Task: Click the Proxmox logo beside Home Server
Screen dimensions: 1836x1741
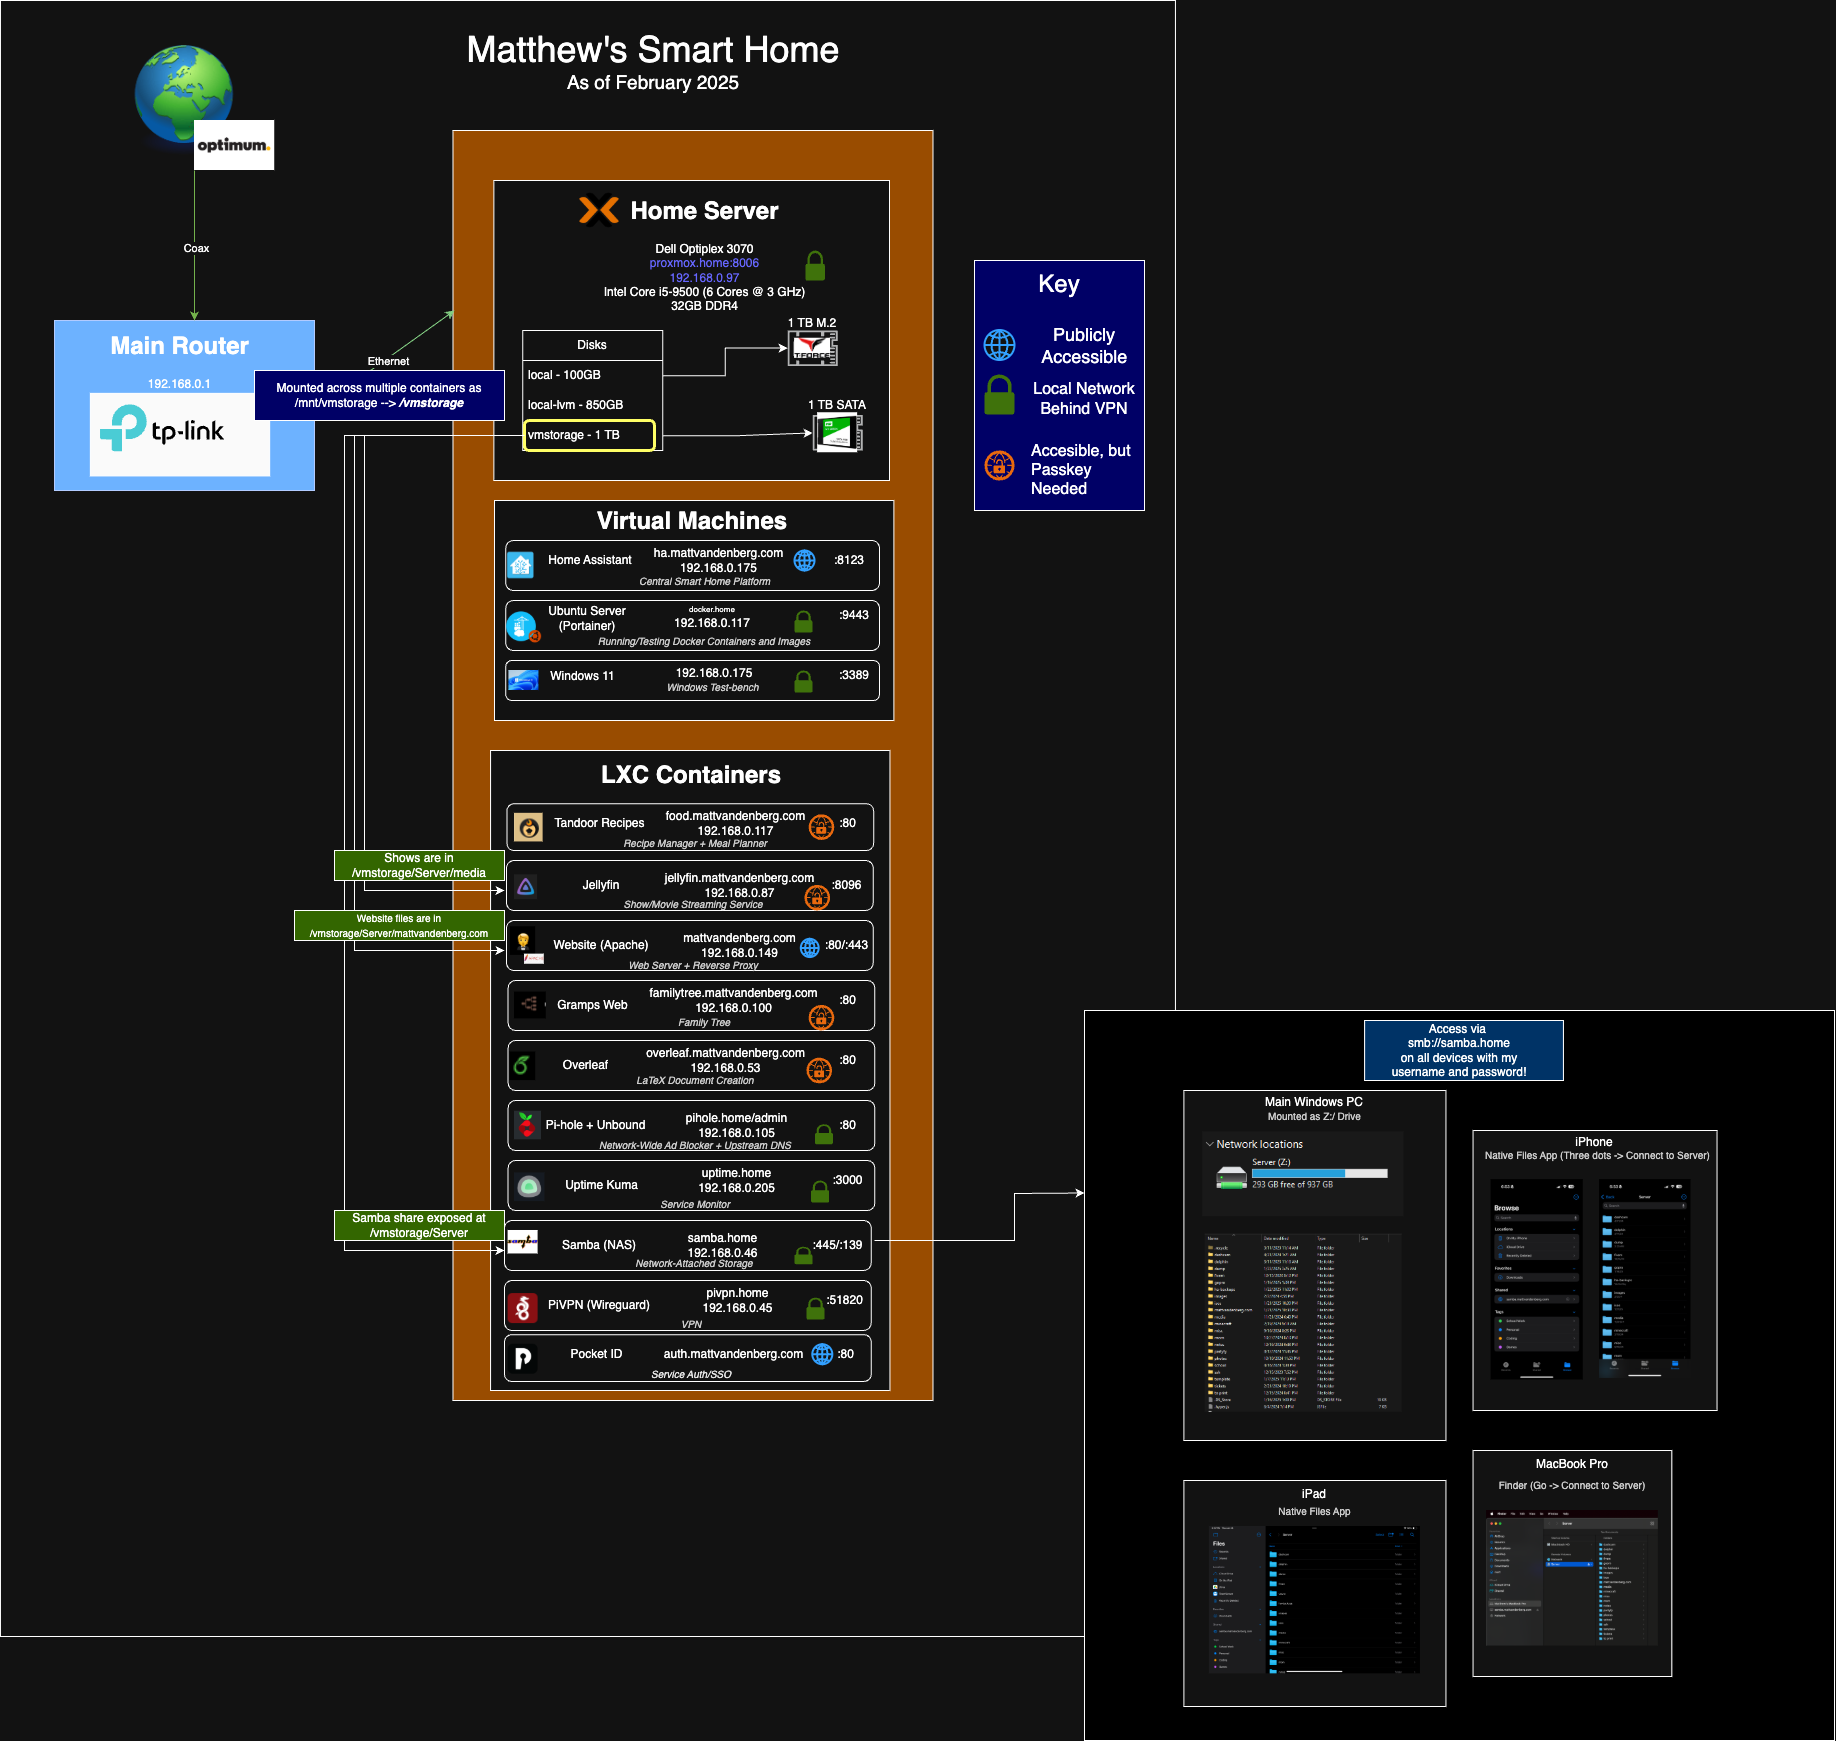Action: click(598, 210)
